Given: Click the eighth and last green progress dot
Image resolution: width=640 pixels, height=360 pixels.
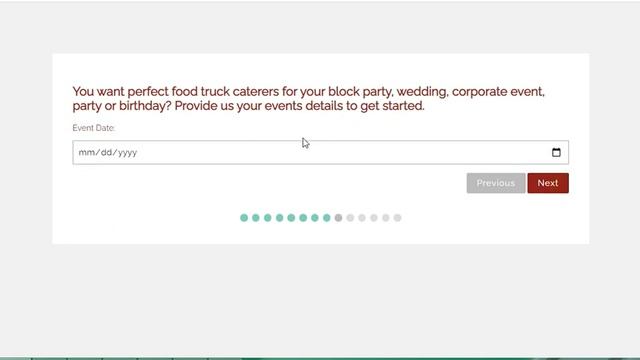Looking at the screenshot, I should (327, 218).
